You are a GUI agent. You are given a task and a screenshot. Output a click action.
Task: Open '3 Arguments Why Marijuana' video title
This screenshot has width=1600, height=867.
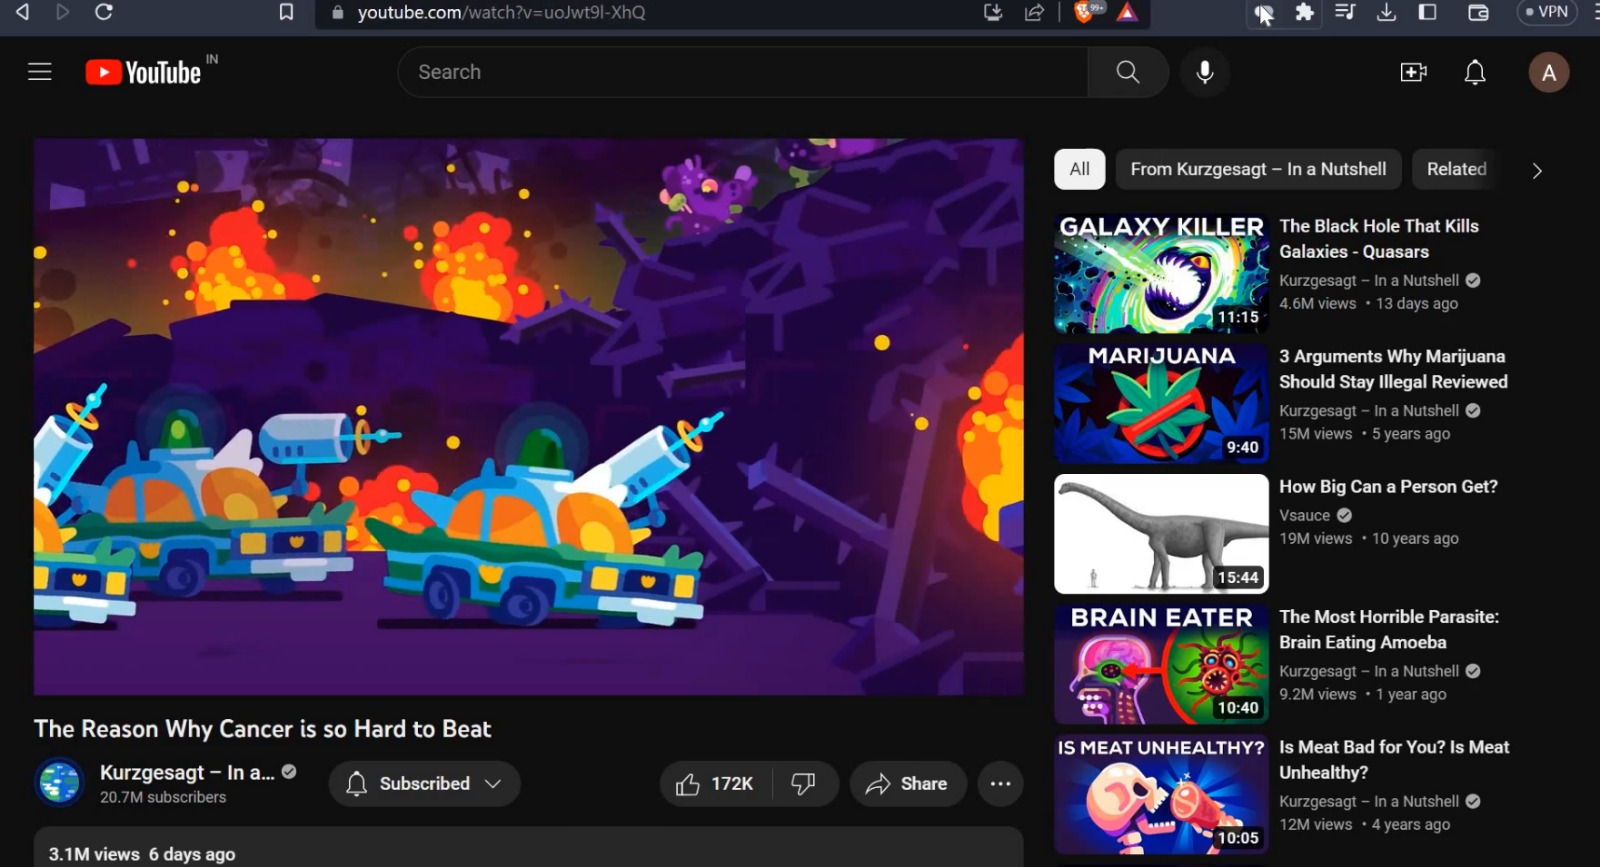[x=1393, y=369]
